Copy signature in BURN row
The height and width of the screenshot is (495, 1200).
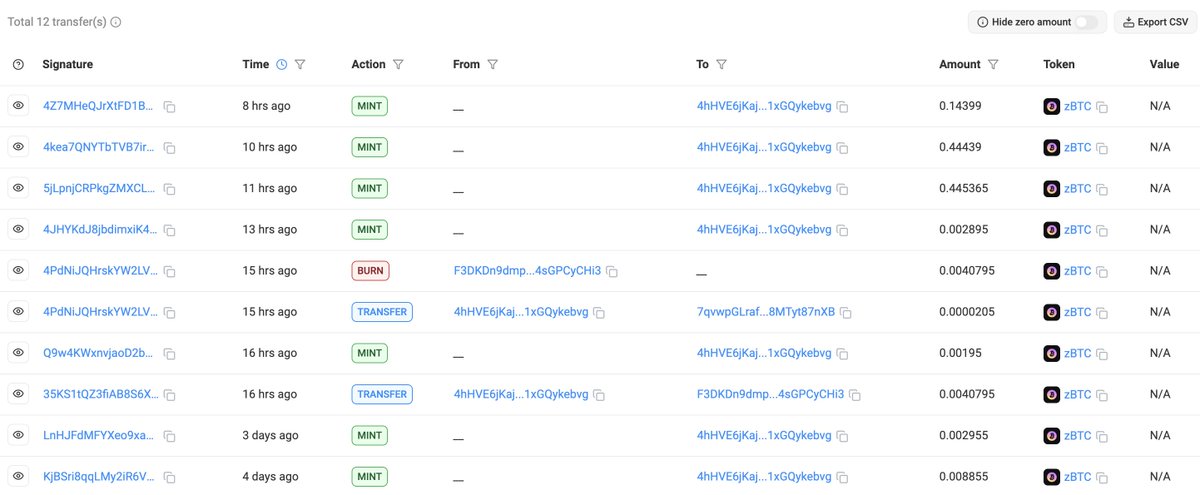click(x=170, y=271)
